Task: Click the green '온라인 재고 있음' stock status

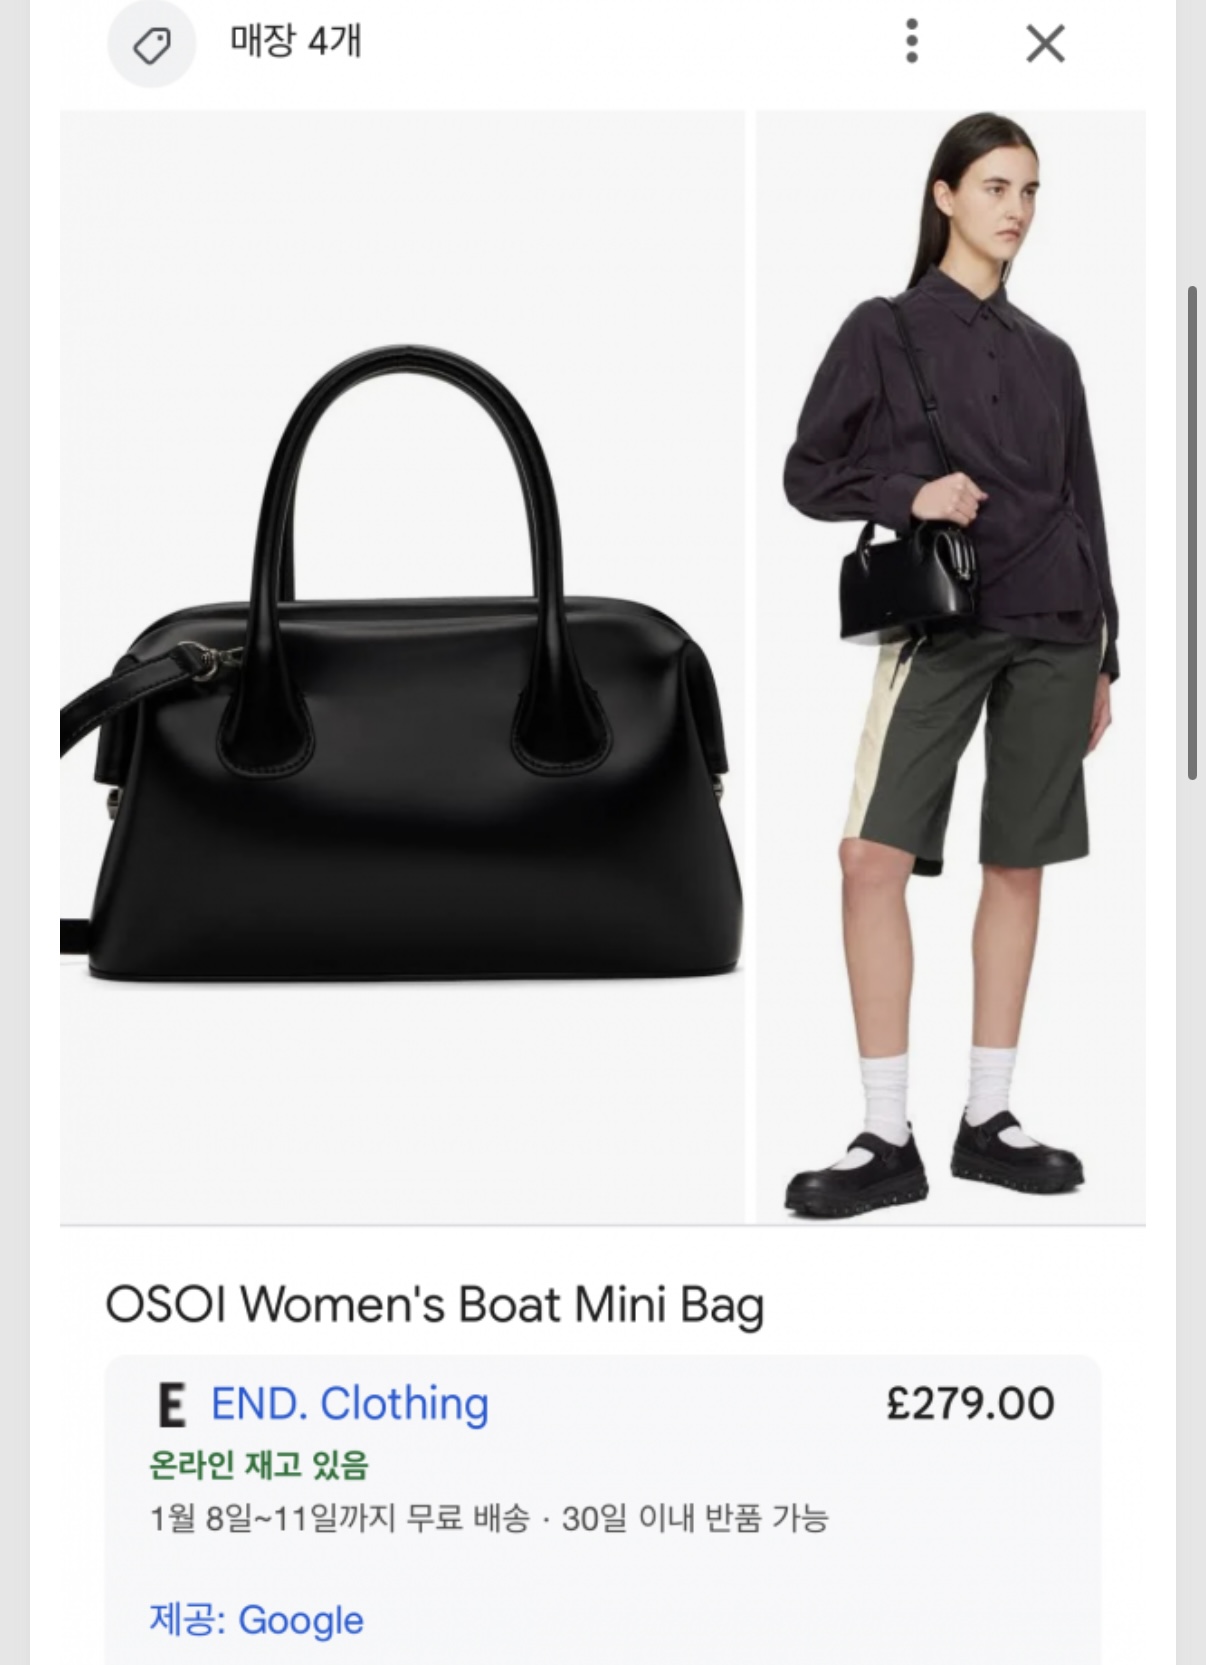Action: tap(259, 1465)
